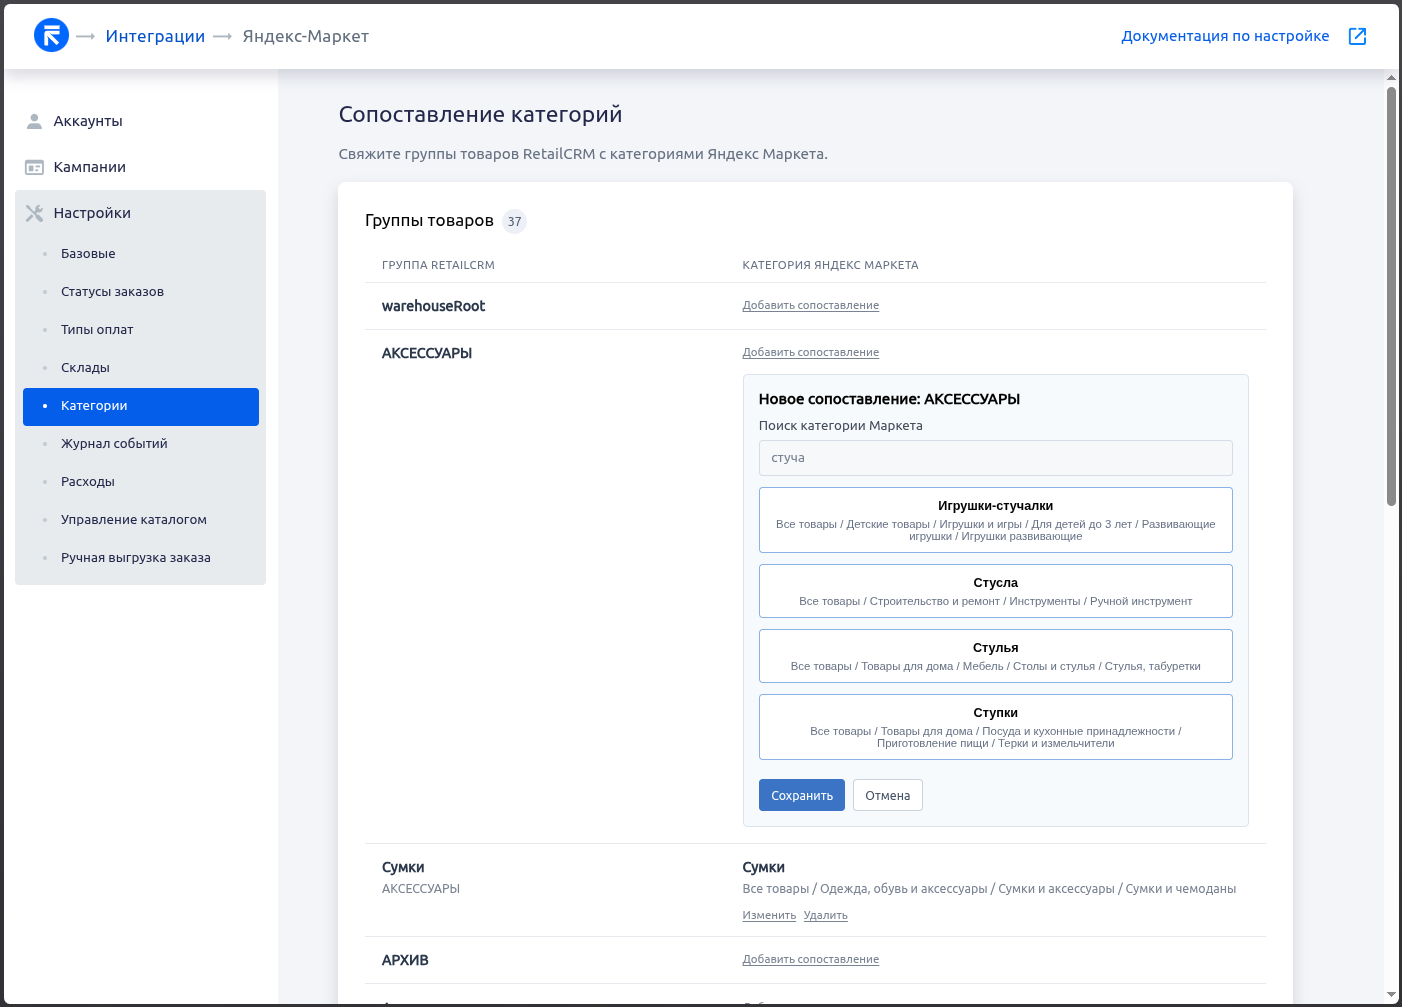Image resolution: width=1402 pixels, height=1007 pixels.
Task: Open the Интеграции breadcrumb link
Action: pos(155,36)
